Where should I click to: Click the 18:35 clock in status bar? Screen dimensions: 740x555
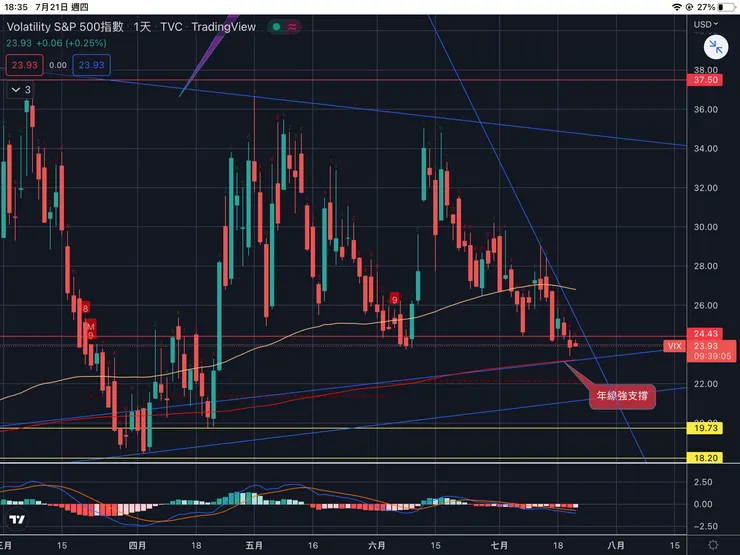(16, 7)
